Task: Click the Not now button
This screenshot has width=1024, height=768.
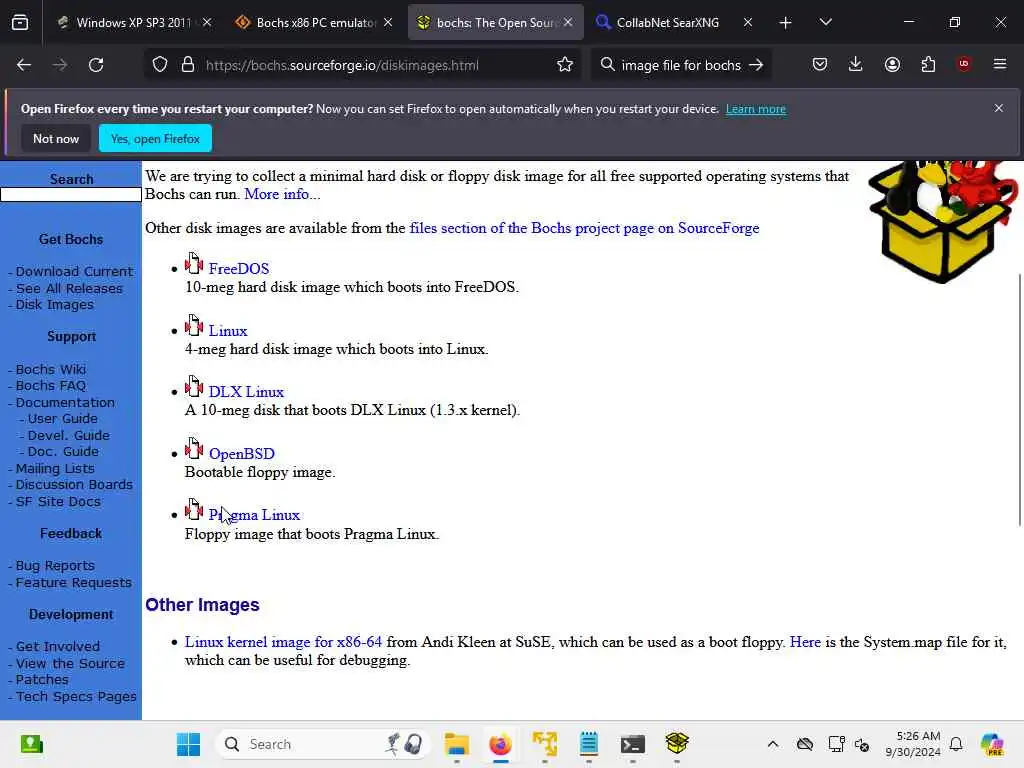Action: tap(56, 138)
